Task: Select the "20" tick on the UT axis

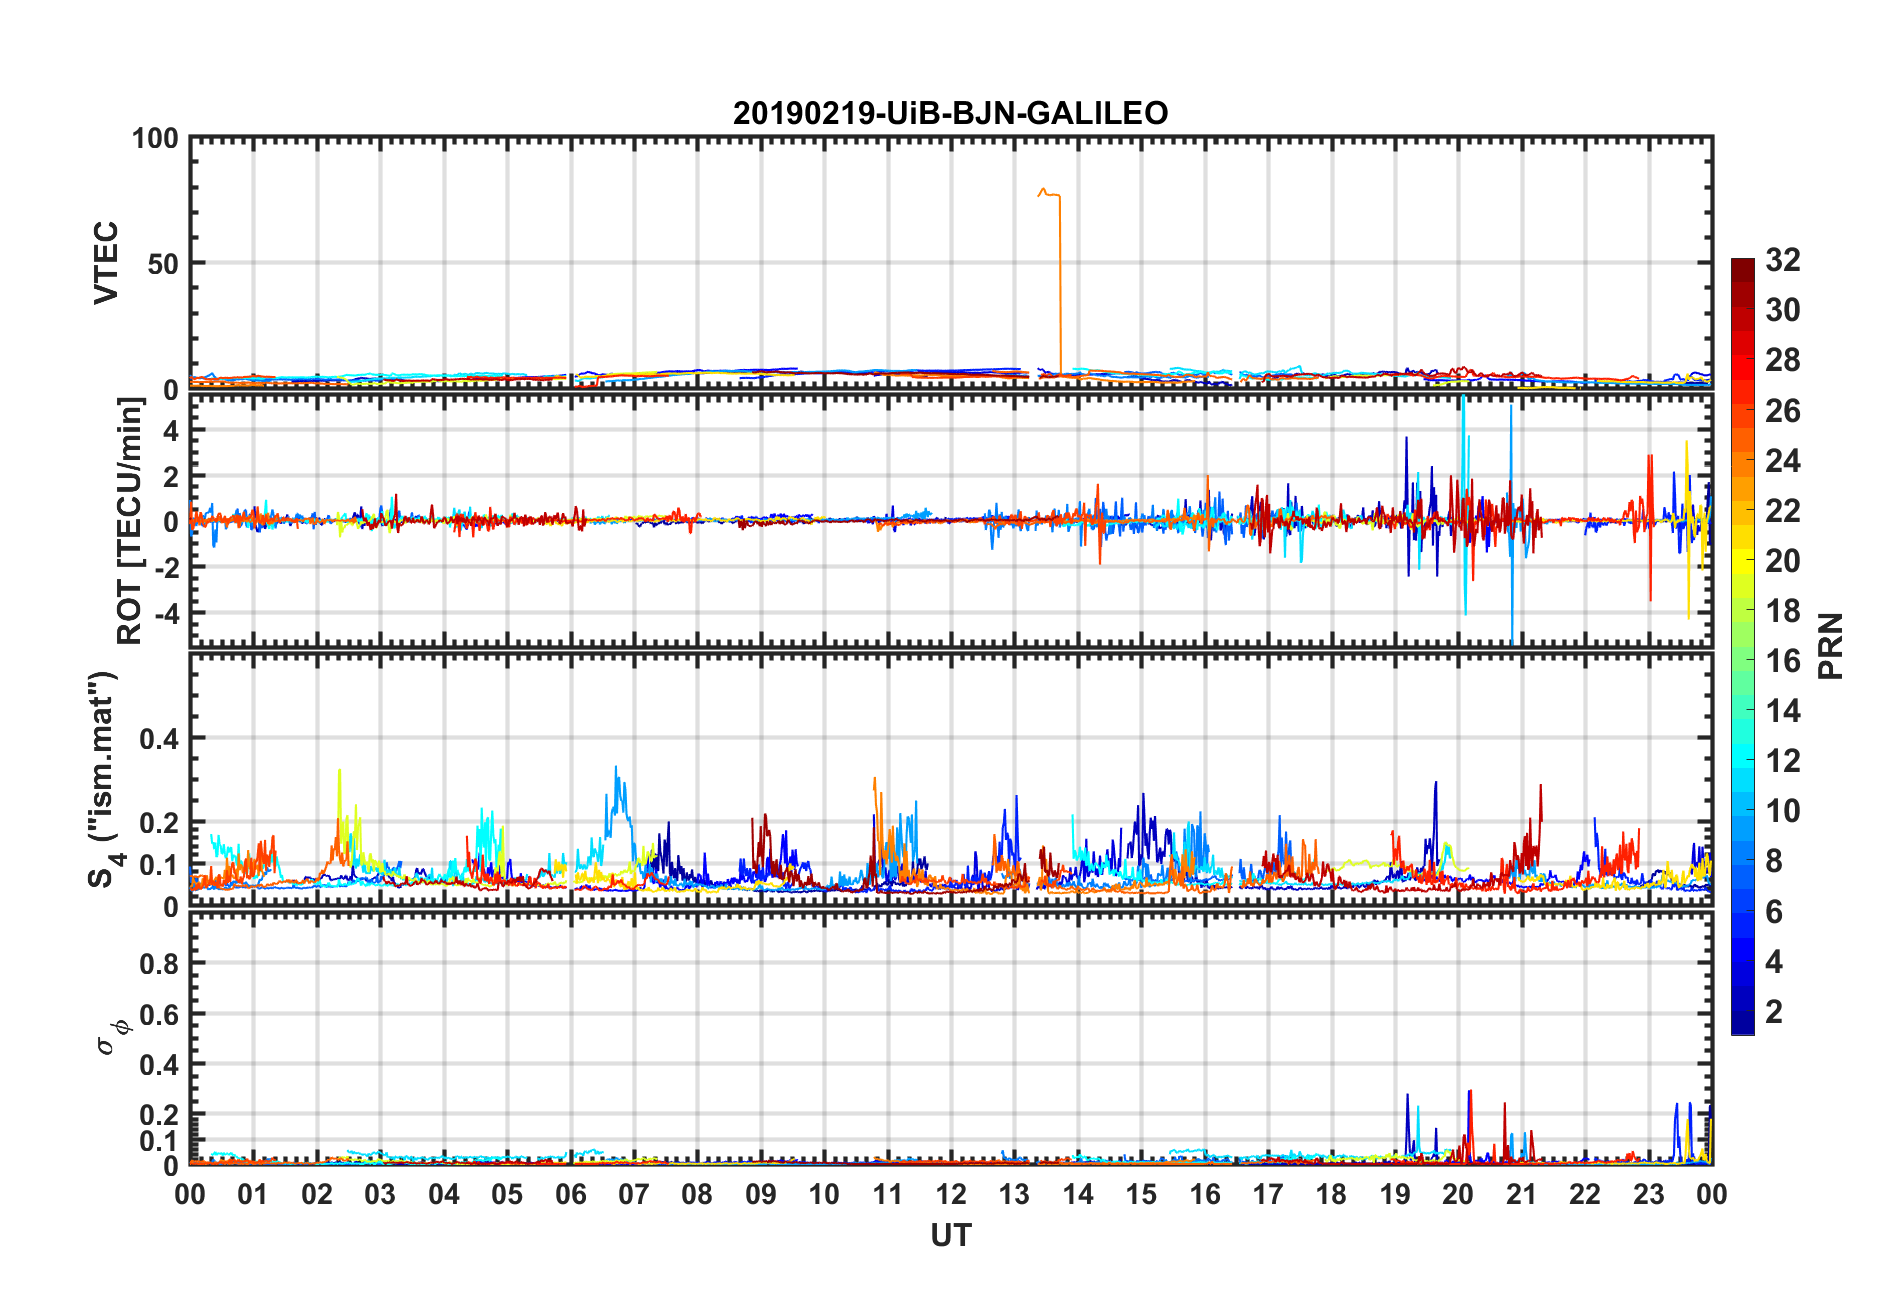Action: click(1458, 1195)
